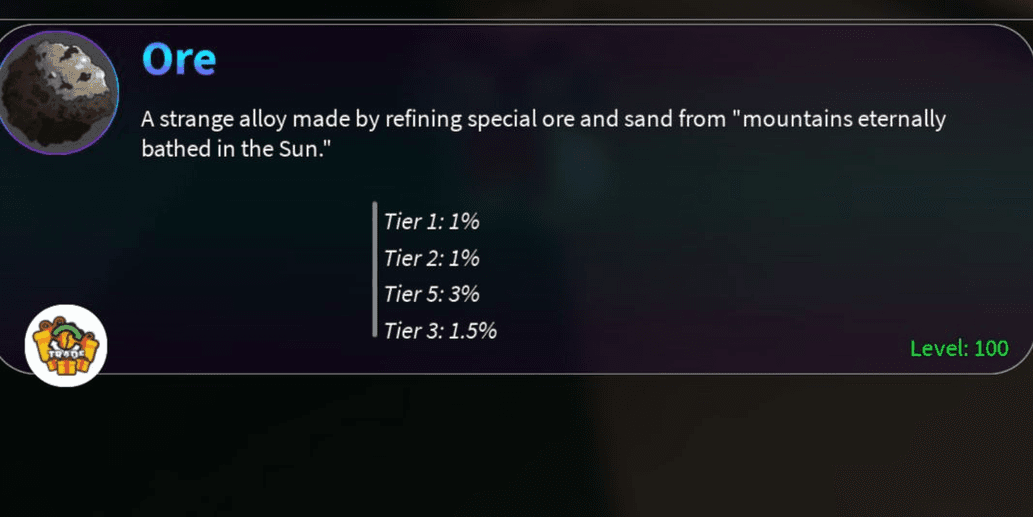
Task: Click the "Level: 100" green label
Action: tap(959, 348)
